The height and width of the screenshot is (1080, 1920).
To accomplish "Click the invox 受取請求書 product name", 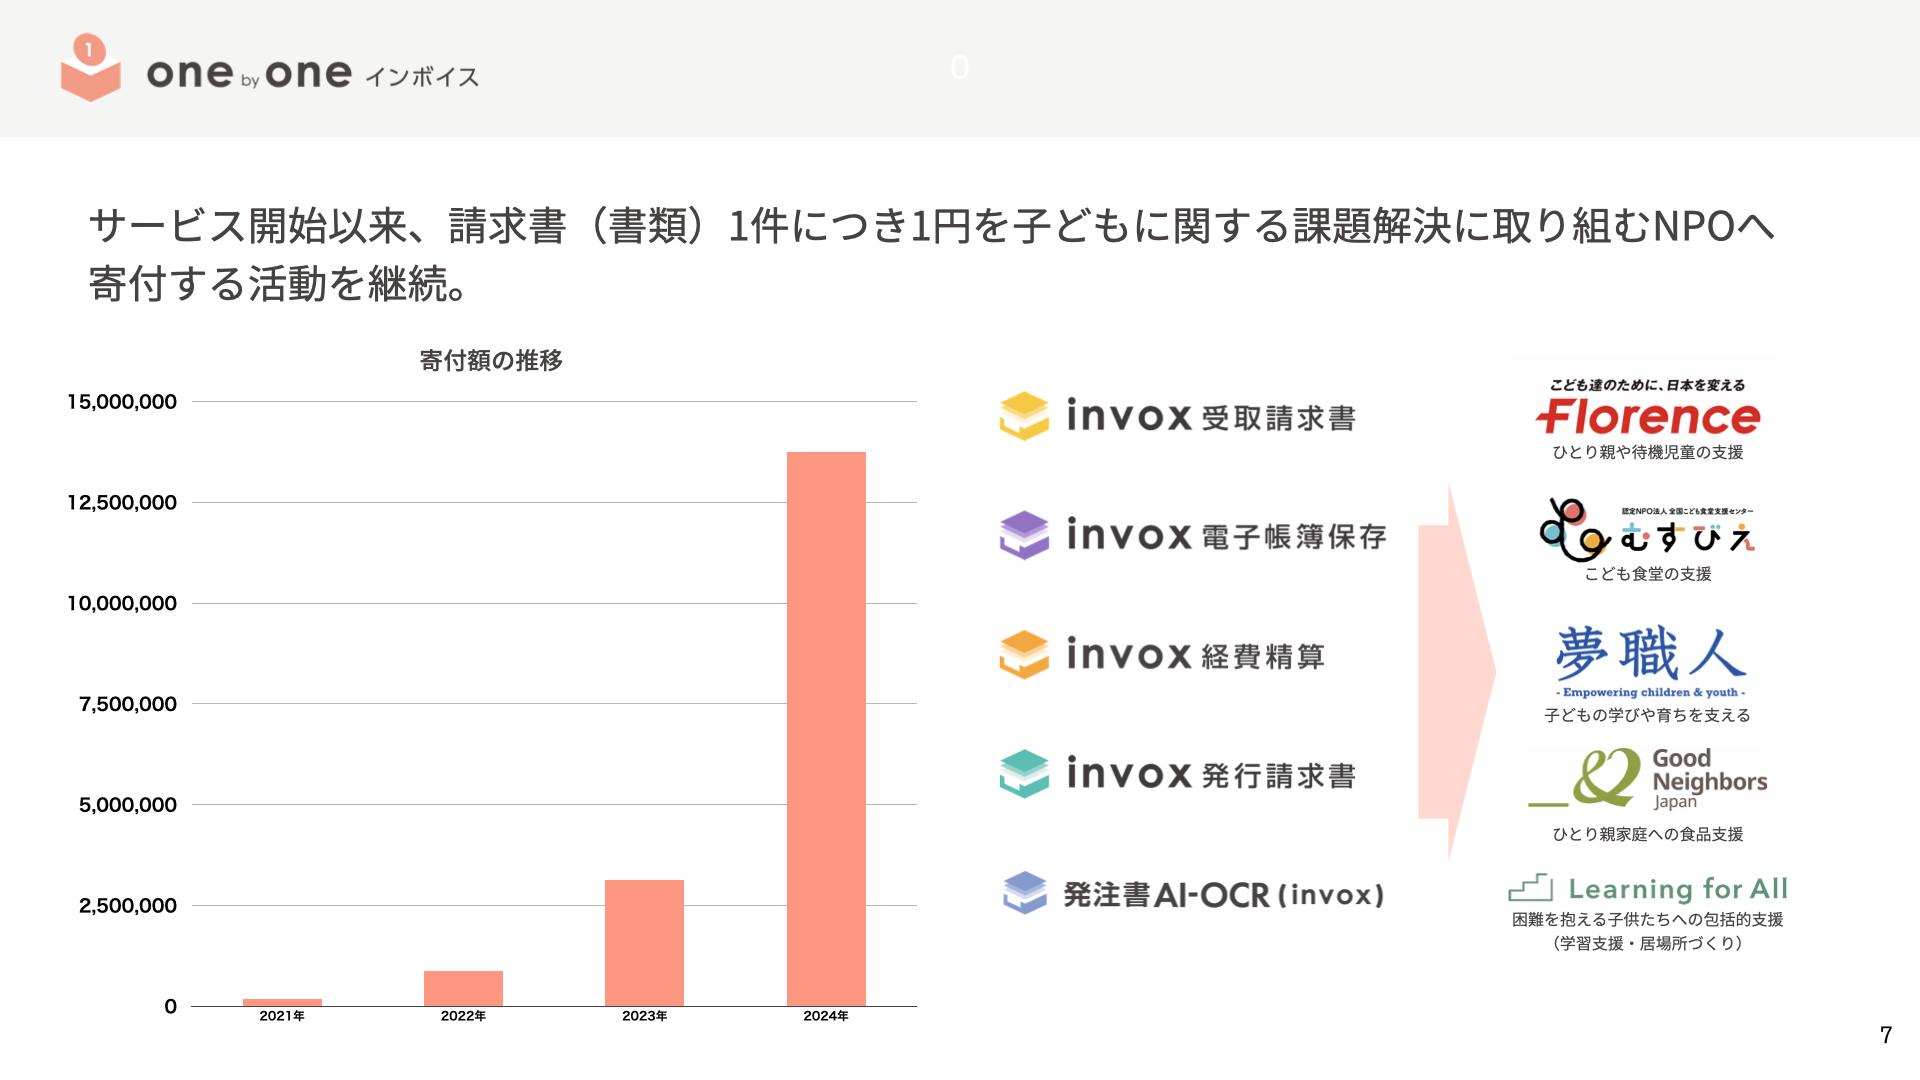I will pyautogui.click(x=1211, y=416).
